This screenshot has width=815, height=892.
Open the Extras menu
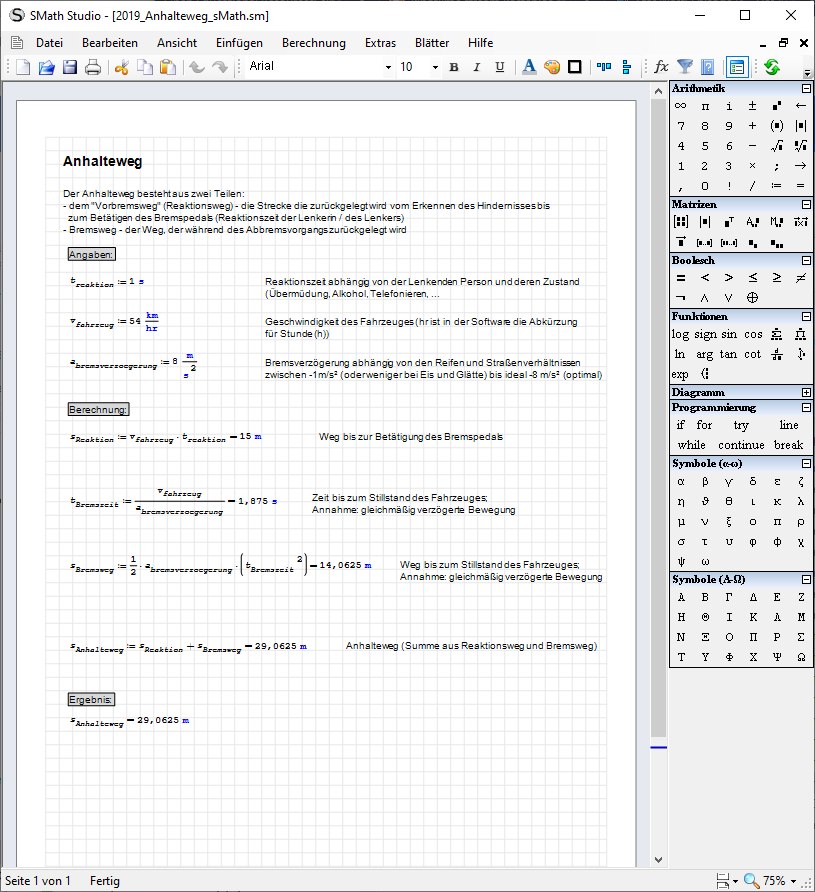tap(380, 43)
